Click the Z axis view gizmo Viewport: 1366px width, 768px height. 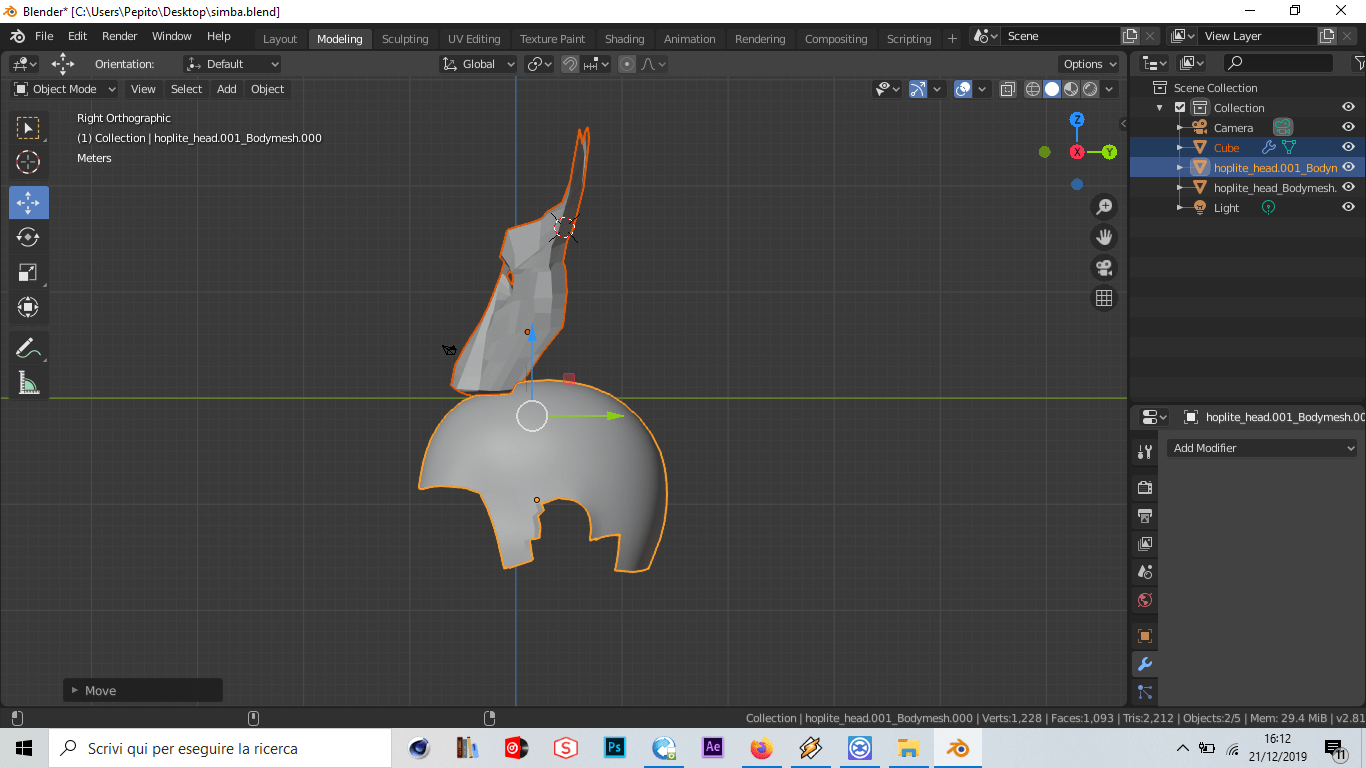point(1077,120)
